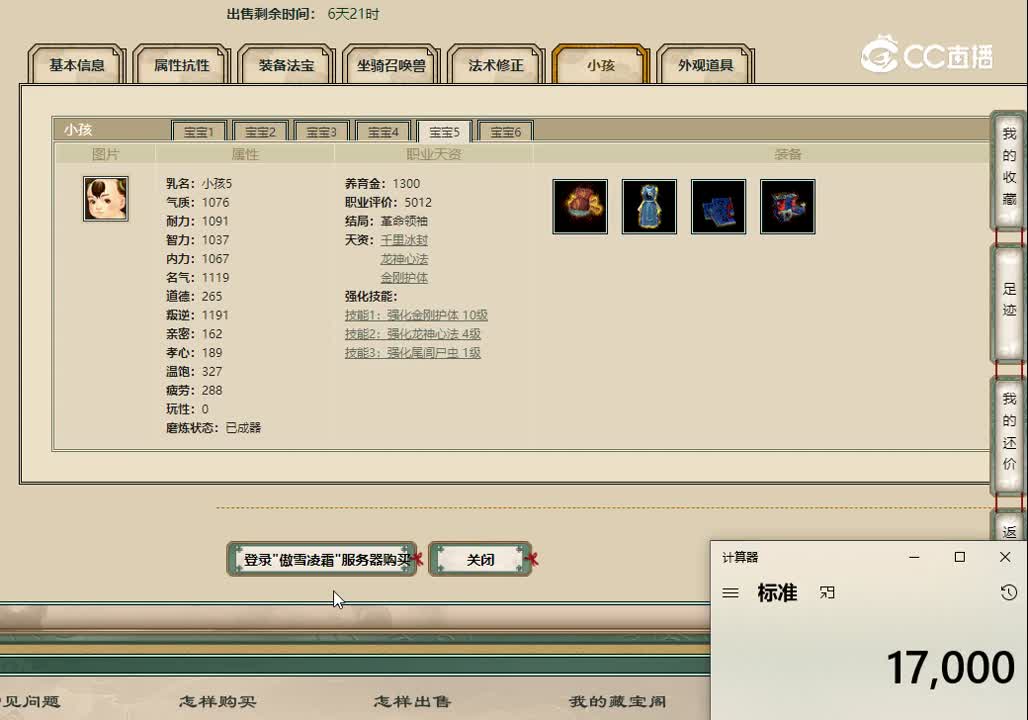Toggle Calculator keep-on-top icon
This screenshot has width=1028, height=720.
(827, 593)
